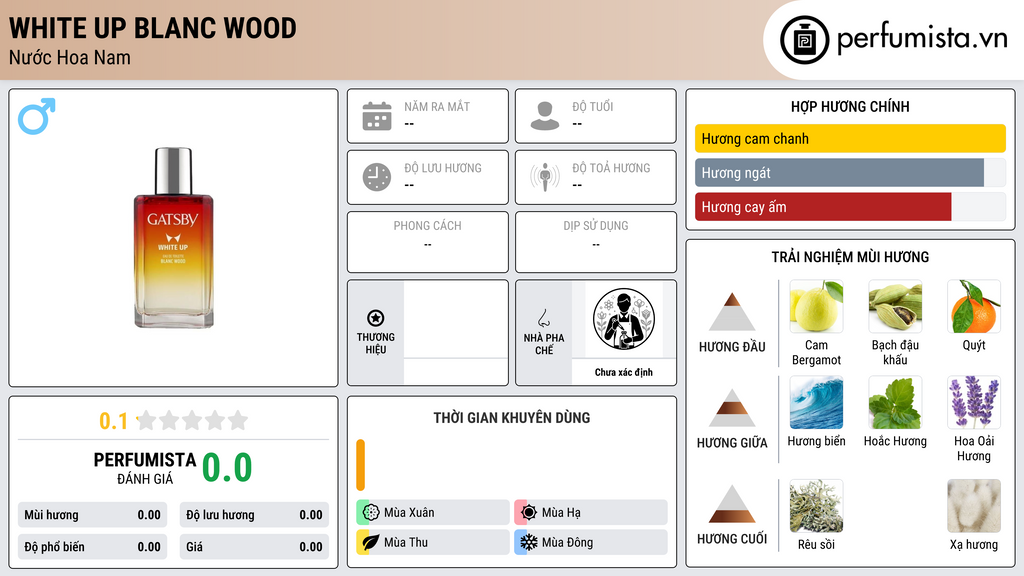Select the Hương cay ấm accord bar
This screenshot has height=576, width=1024.
pos(850,207)
